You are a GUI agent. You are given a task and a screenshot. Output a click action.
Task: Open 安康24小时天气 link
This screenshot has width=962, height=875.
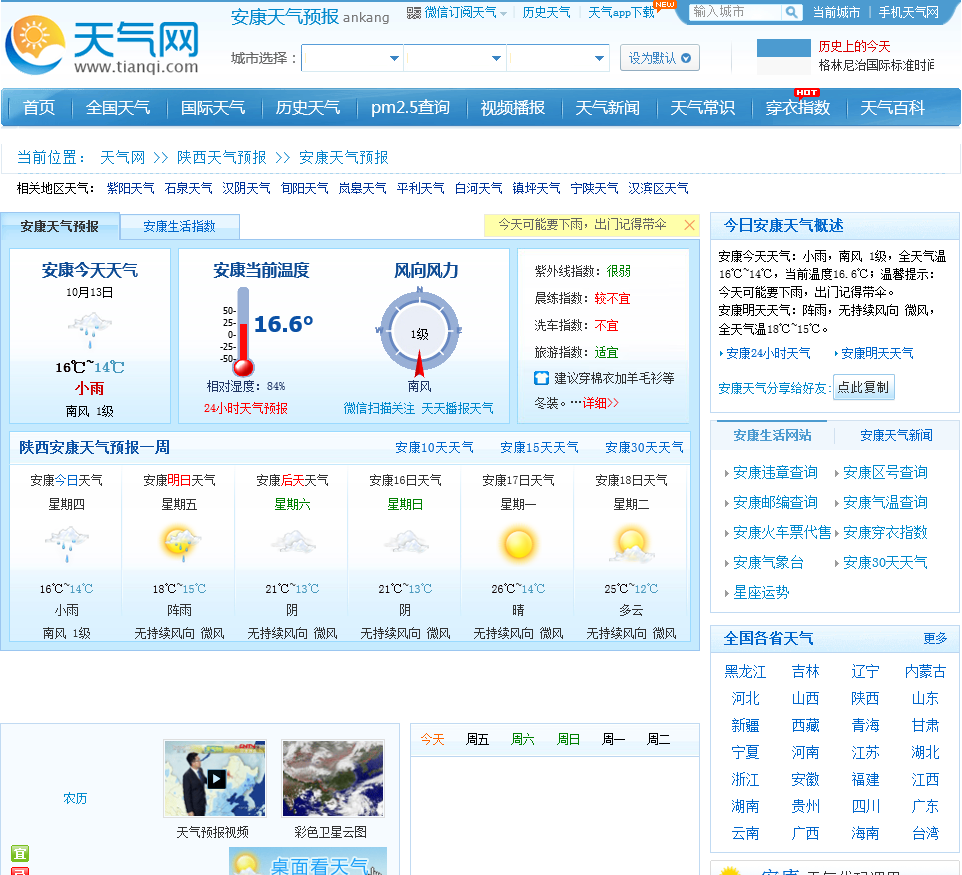768,353
